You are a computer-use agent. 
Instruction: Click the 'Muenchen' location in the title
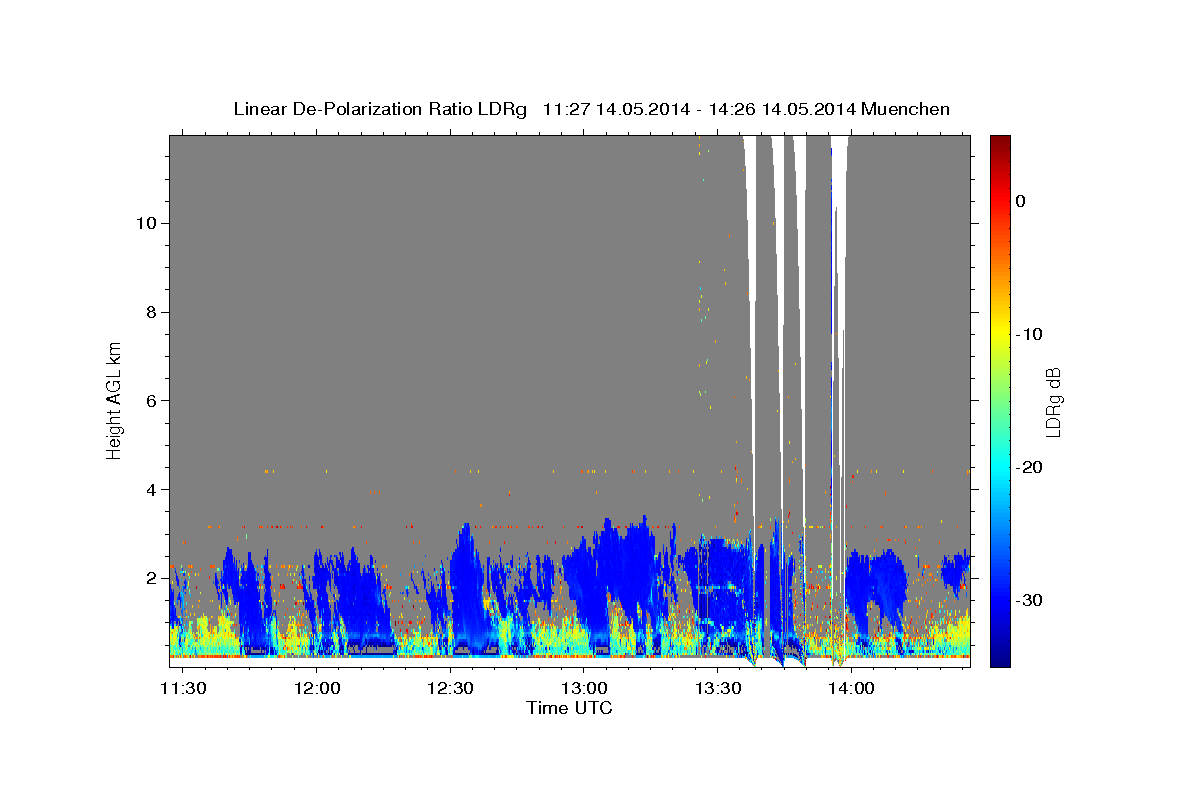click(x=905, y=109)
